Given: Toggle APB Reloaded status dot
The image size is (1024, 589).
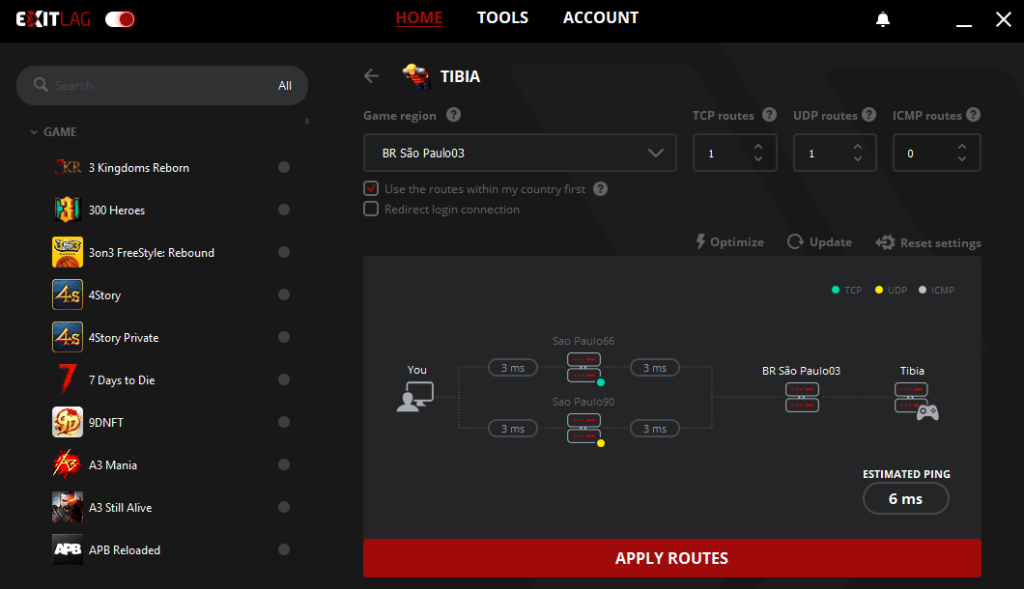Looking at the screenshot, I should pos(283,549).
